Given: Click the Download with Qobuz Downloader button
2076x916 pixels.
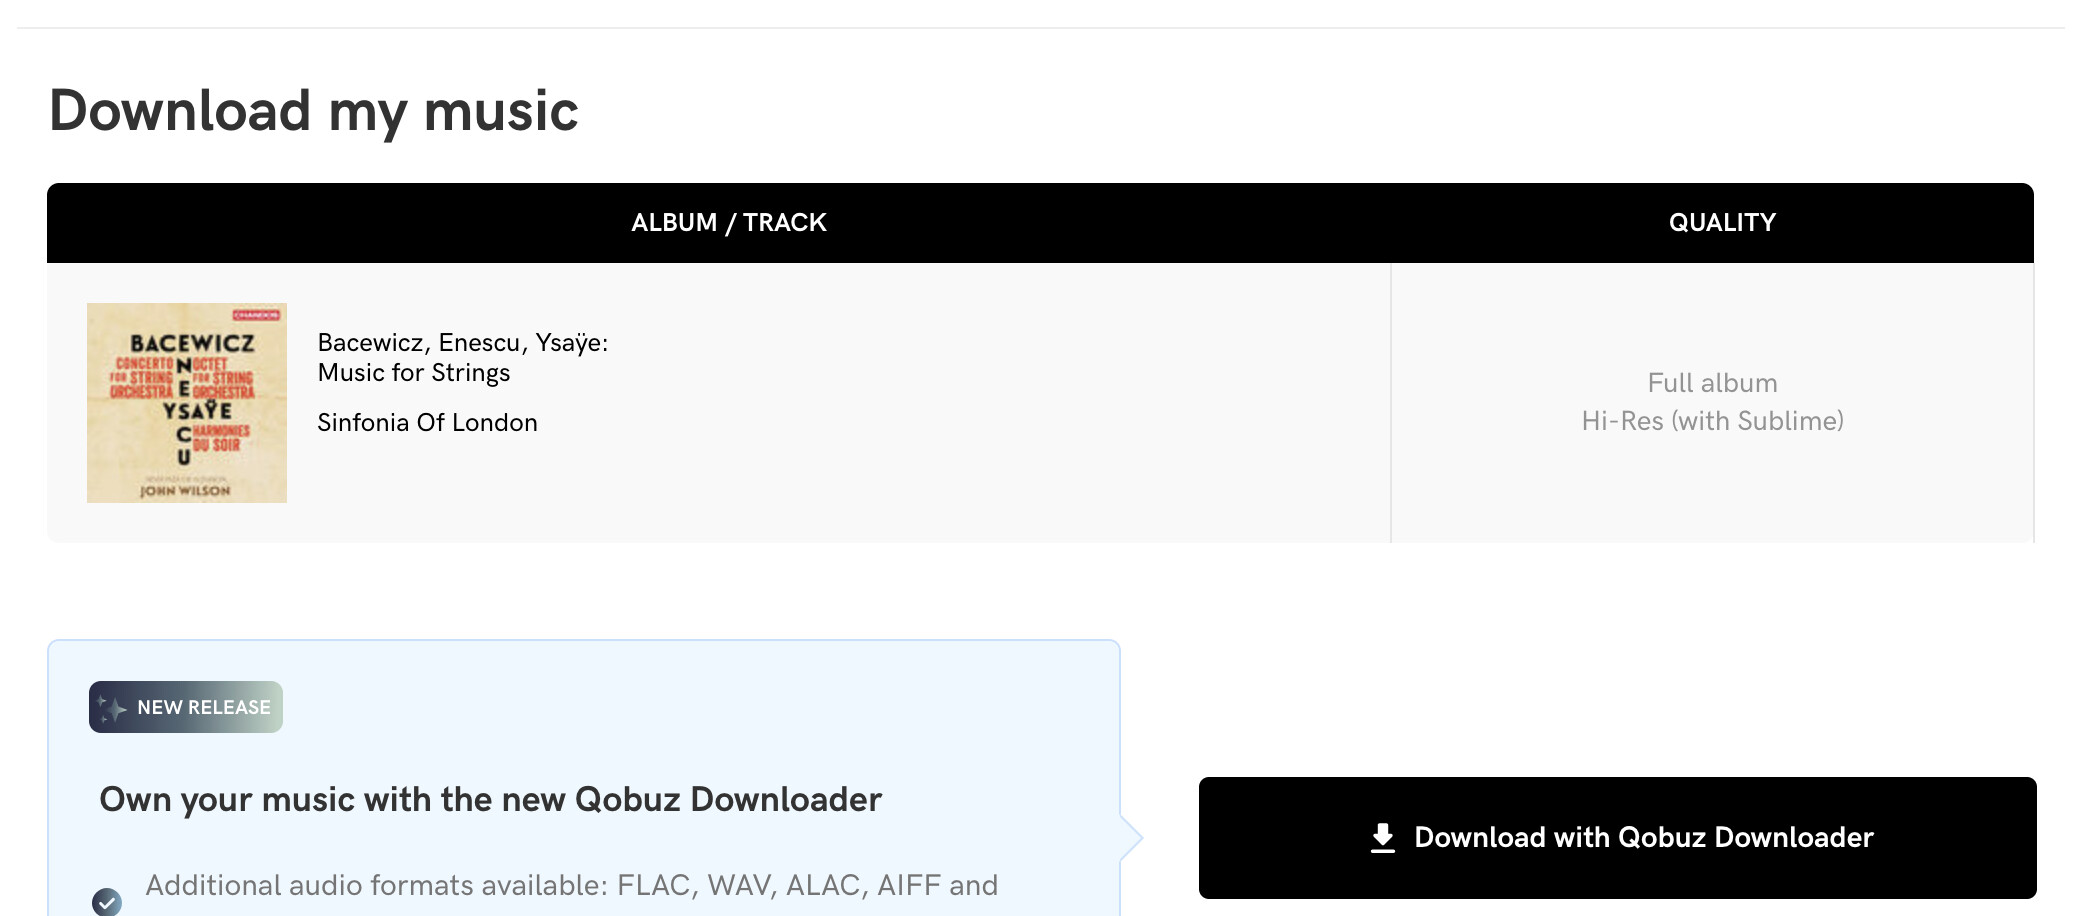Looking at the screenshot, I should [1617, 837].
